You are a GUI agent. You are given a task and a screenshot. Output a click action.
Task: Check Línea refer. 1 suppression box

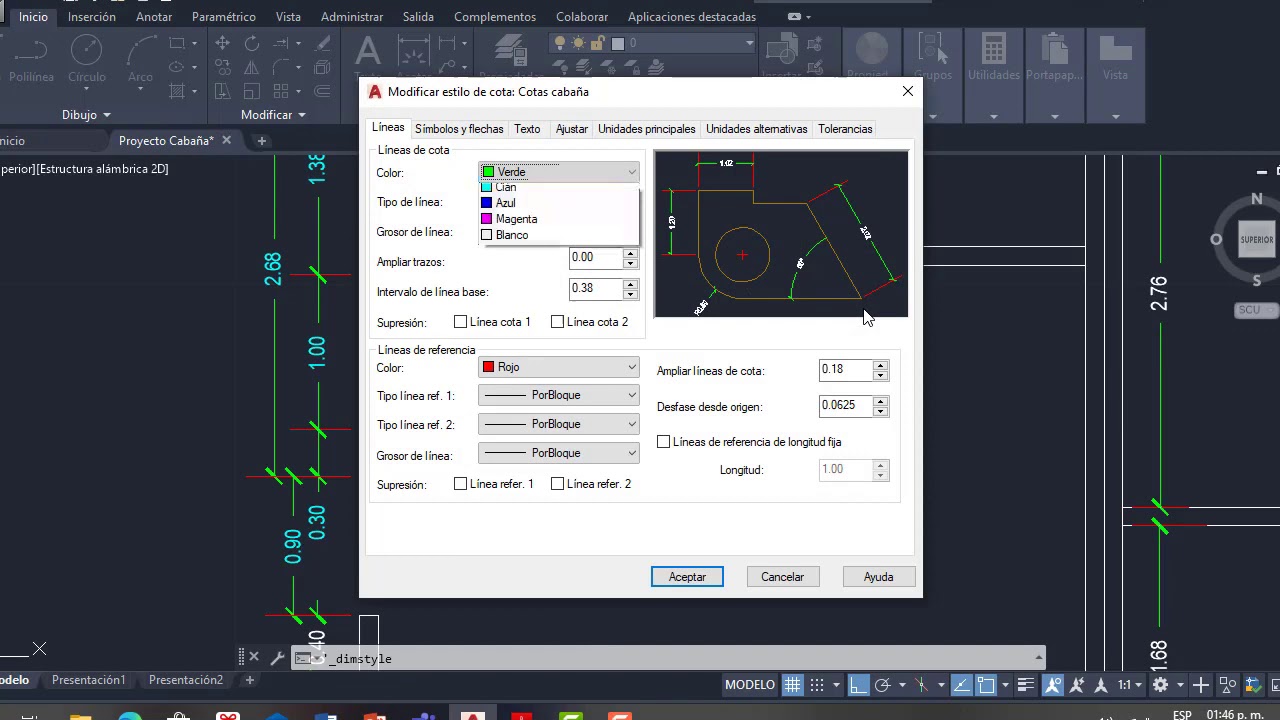[460, 484]
